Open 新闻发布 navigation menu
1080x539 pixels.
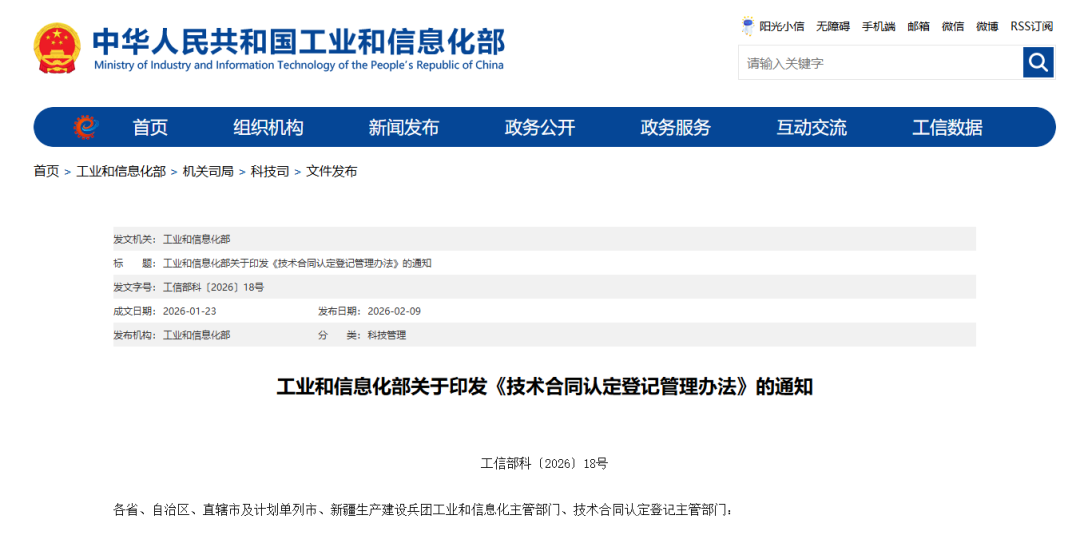click(404, 127)
